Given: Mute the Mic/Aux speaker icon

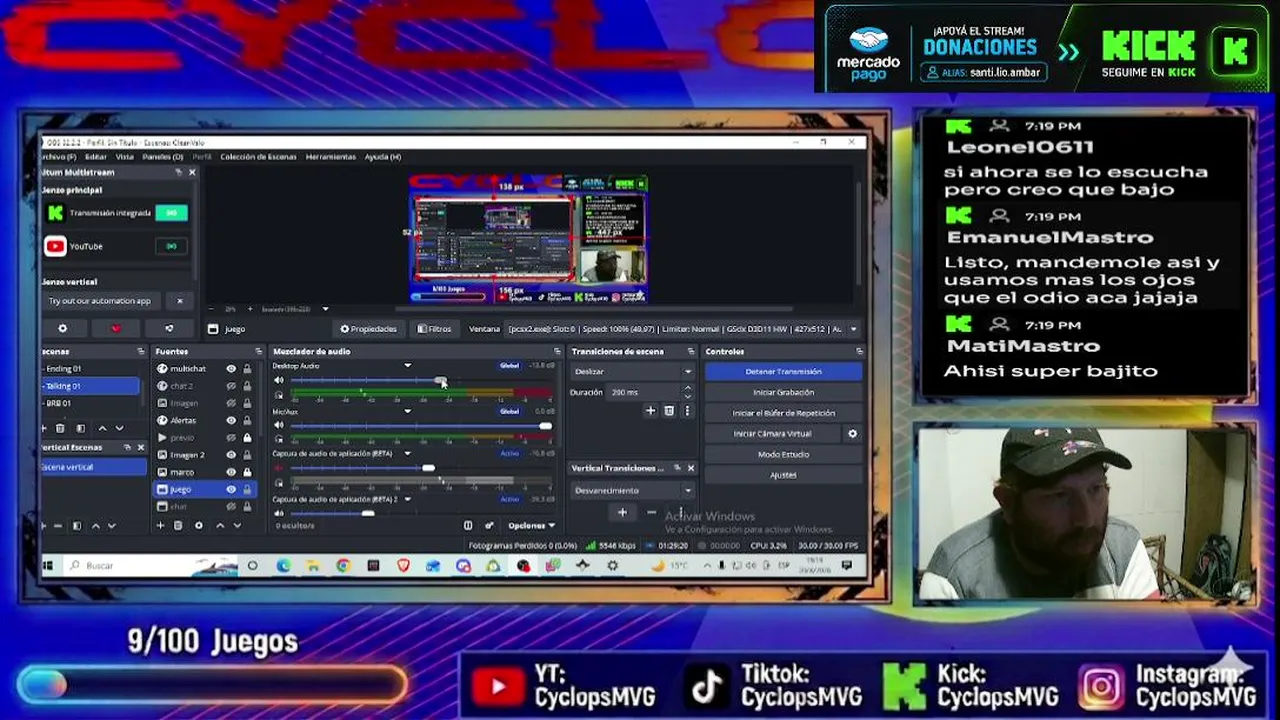Looking at the screenshot, I should (279, 426).
